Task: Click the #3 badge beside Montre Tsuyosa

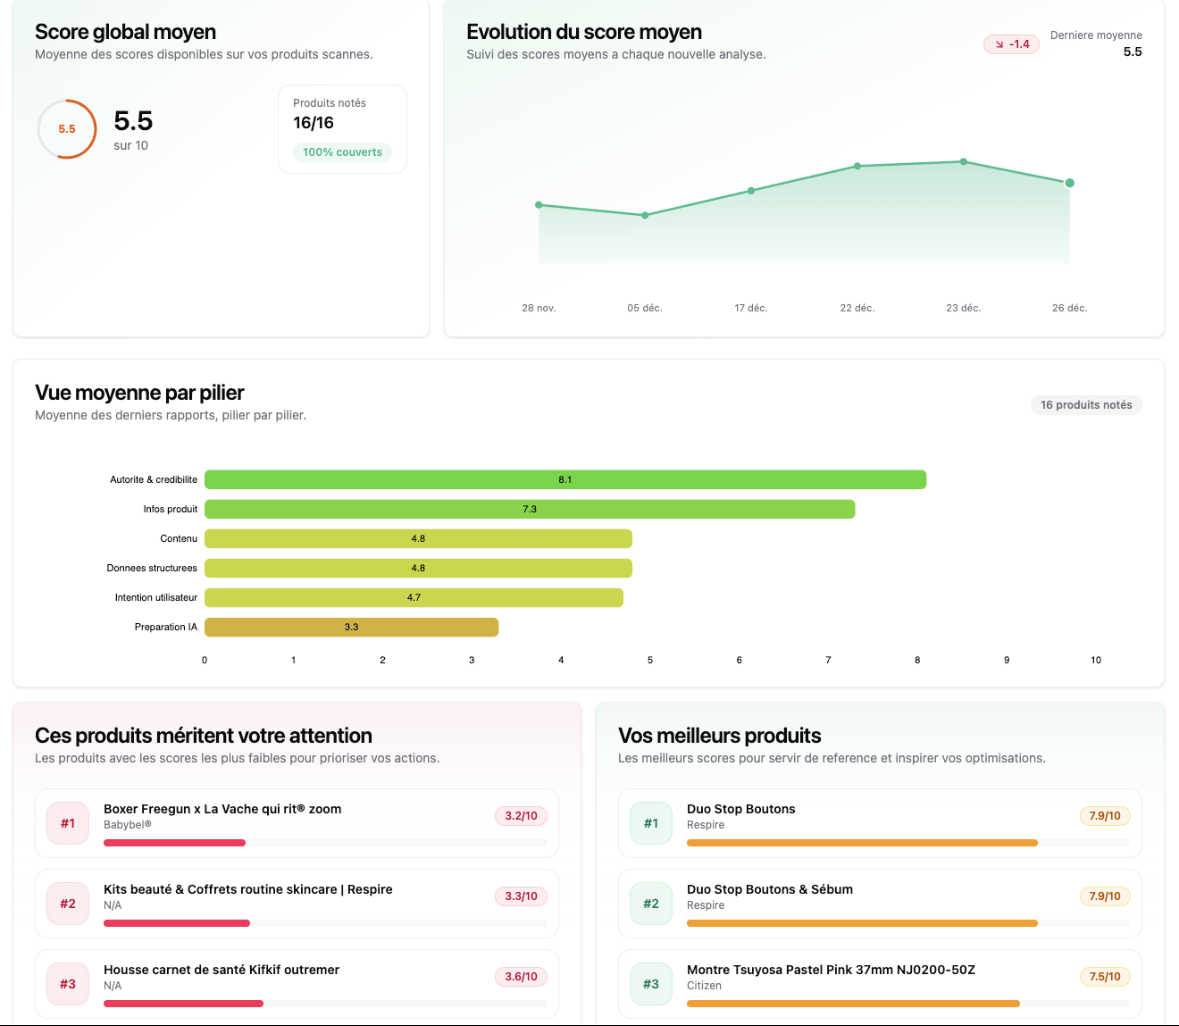Action: (x=651, y=984)
